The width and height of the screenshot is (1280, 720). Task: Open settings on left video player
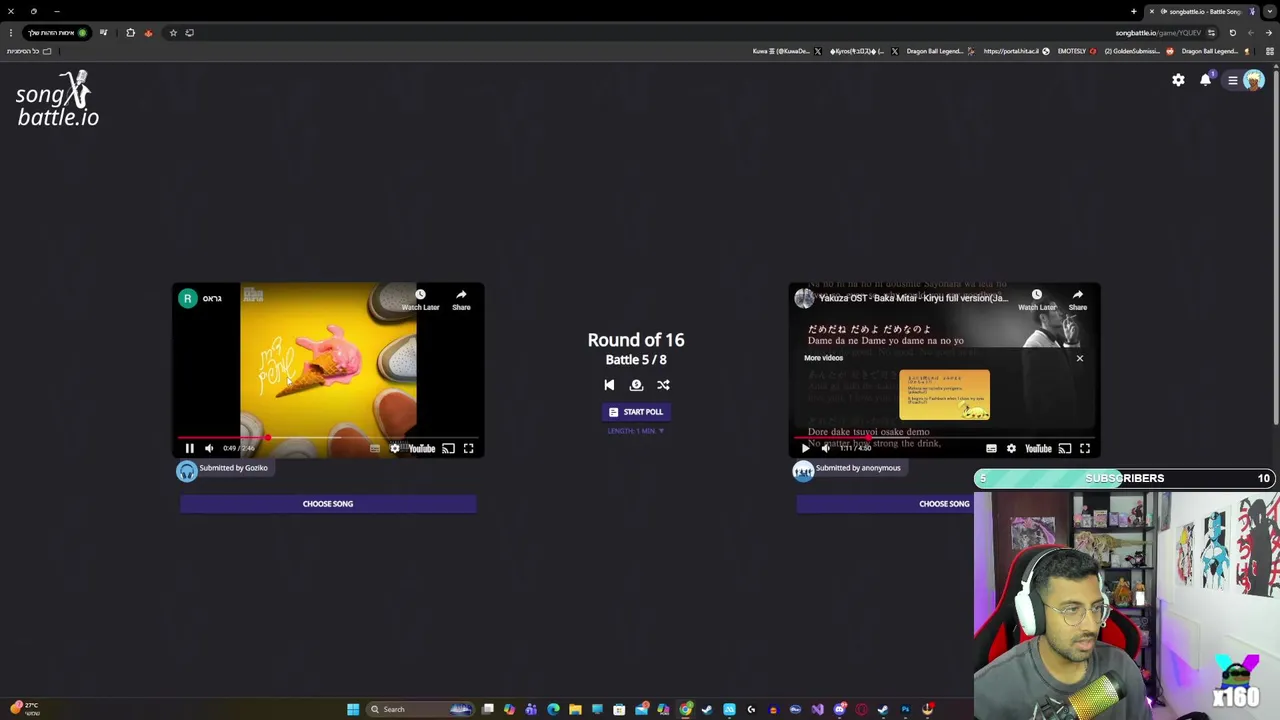(394, 449)
